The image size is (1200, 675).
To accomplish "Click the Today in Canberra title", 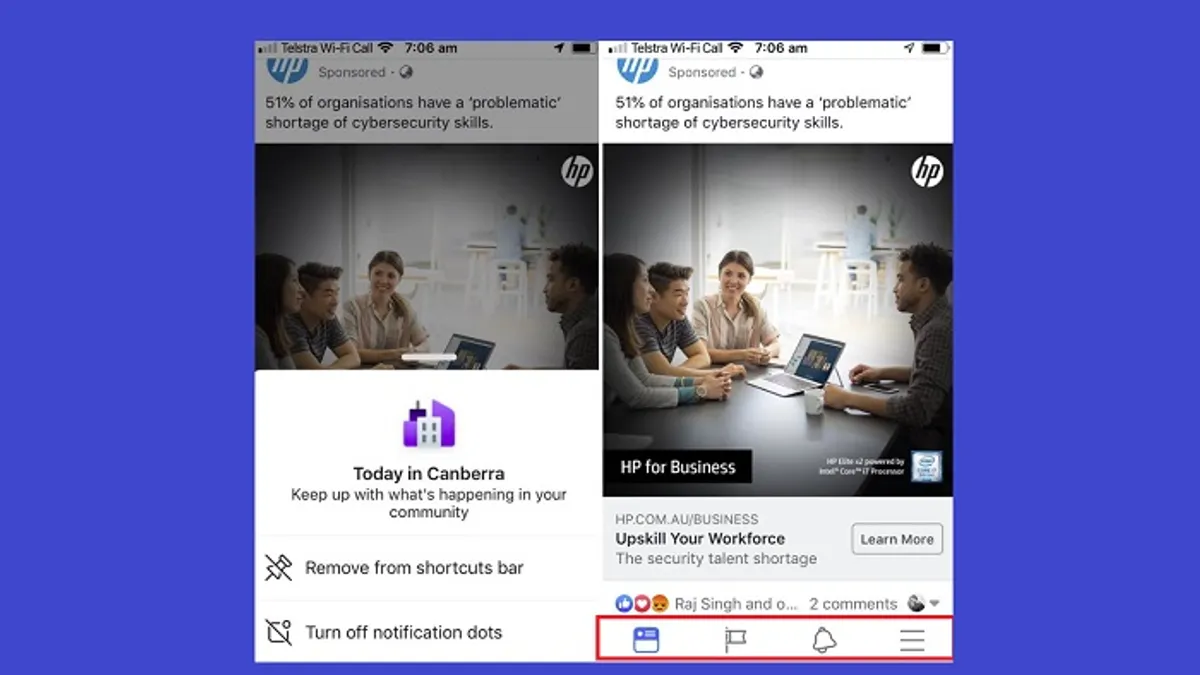I will click(428, 474).
